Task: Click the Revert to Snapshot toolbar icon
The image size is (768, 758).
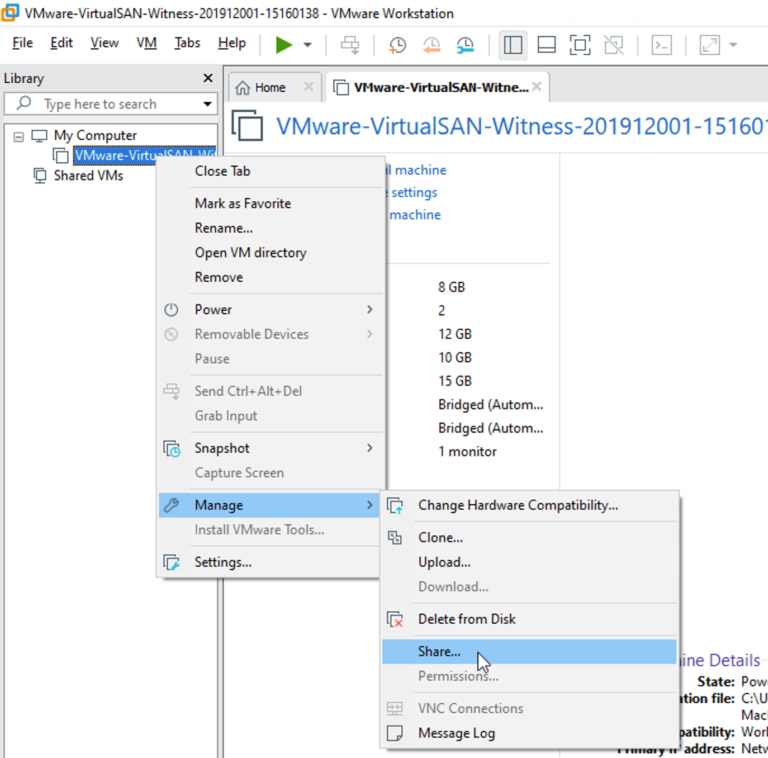Action: click(x=431, y=45)
